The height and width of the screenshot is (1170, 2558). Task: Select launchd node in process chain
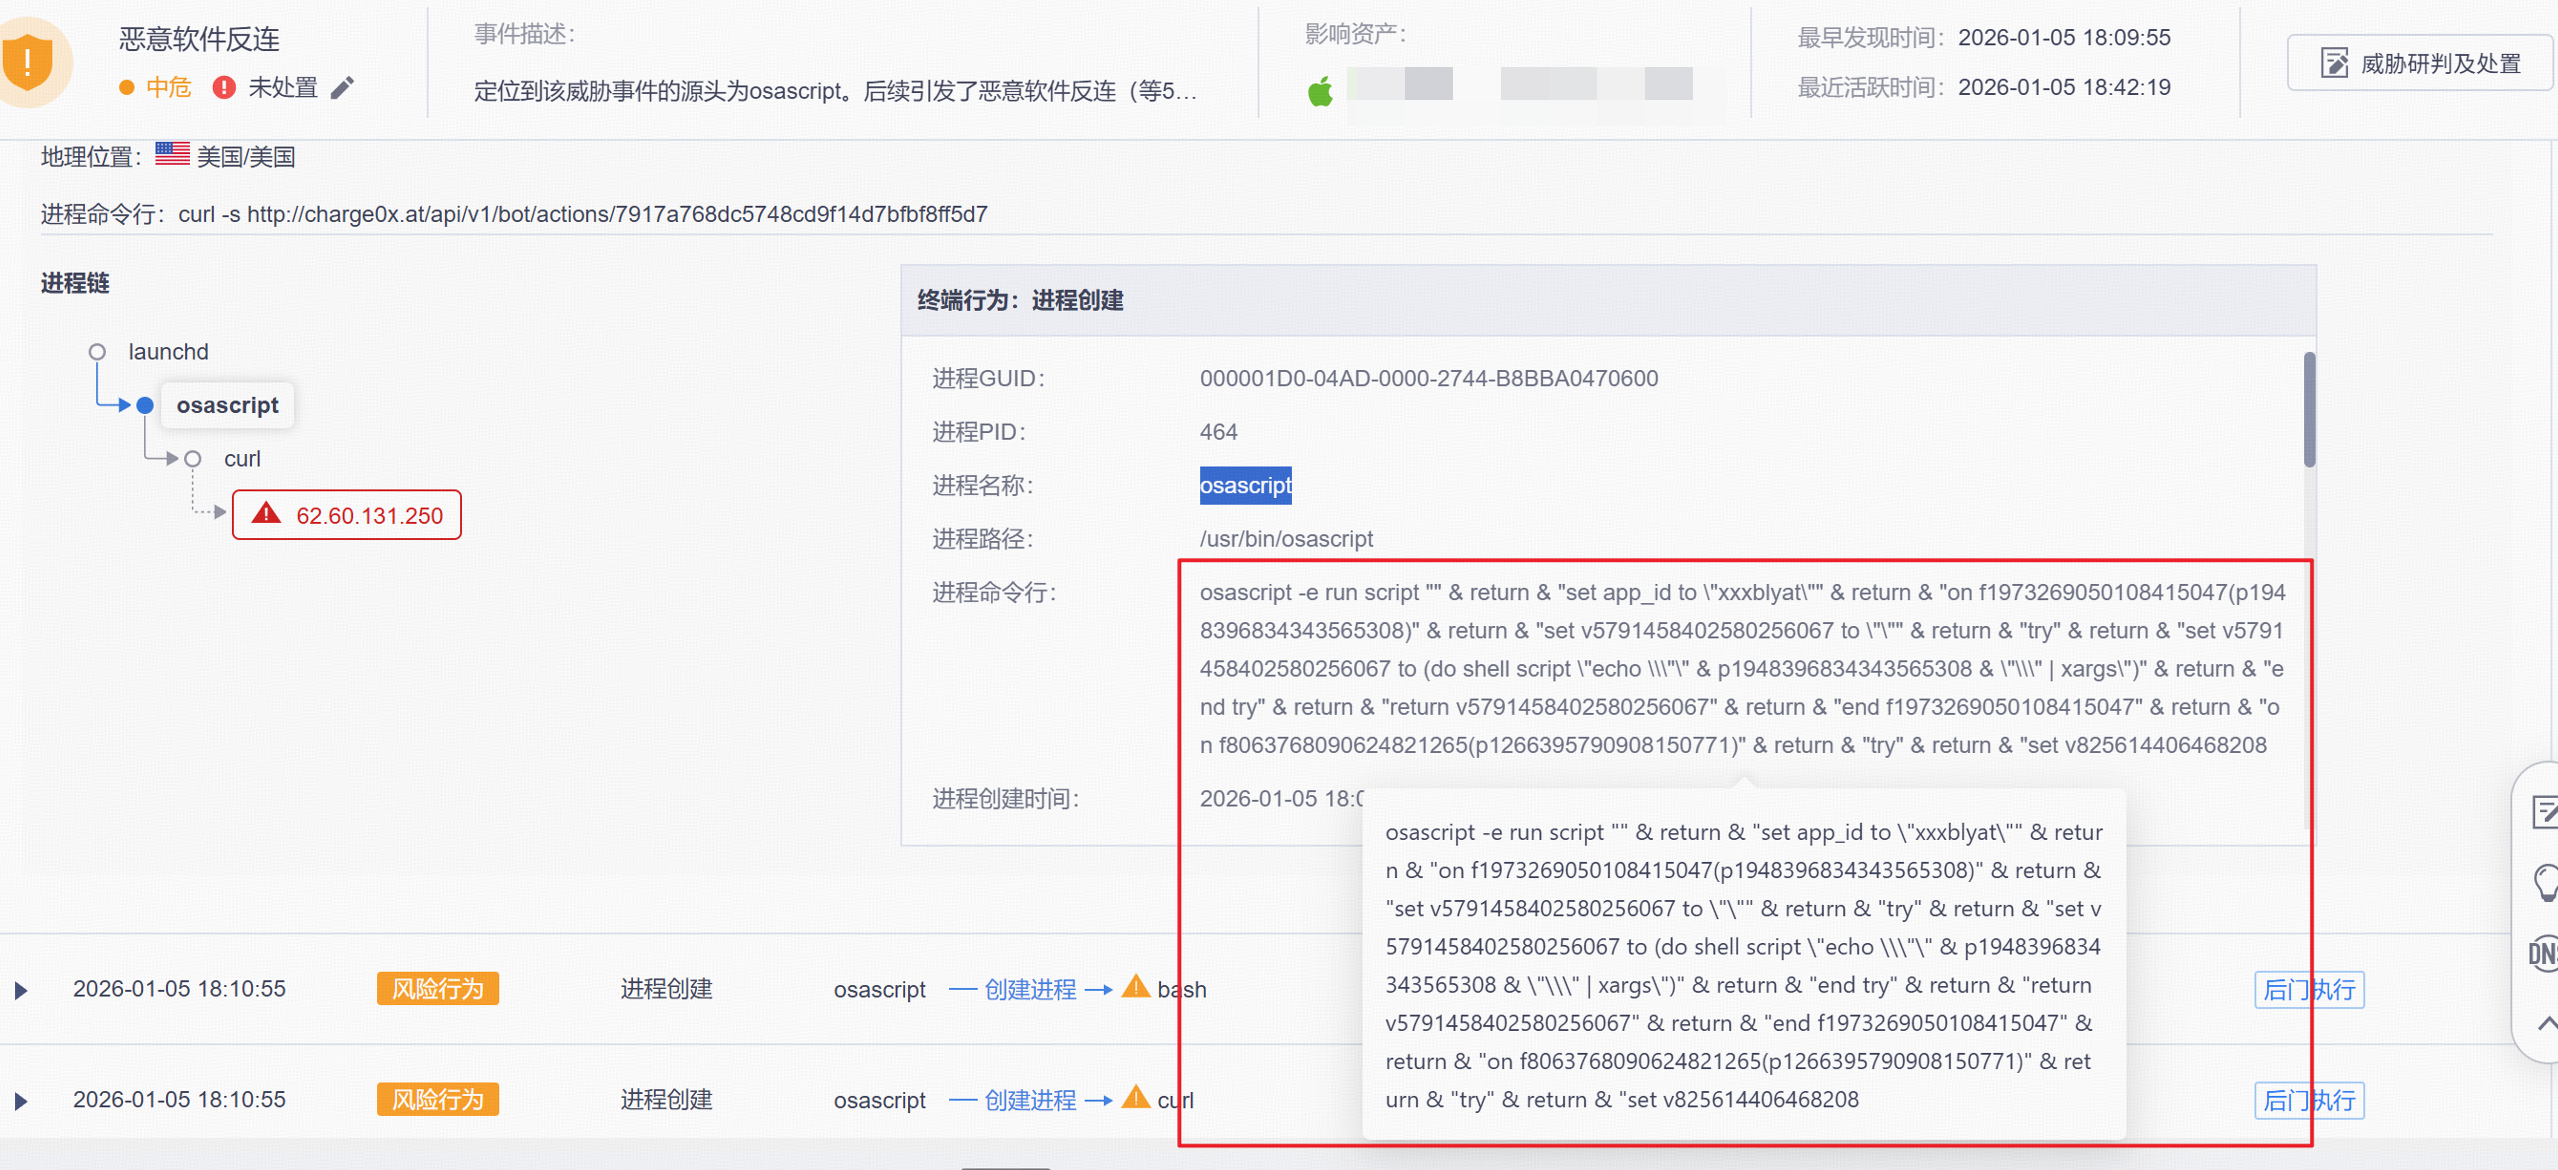167,352
